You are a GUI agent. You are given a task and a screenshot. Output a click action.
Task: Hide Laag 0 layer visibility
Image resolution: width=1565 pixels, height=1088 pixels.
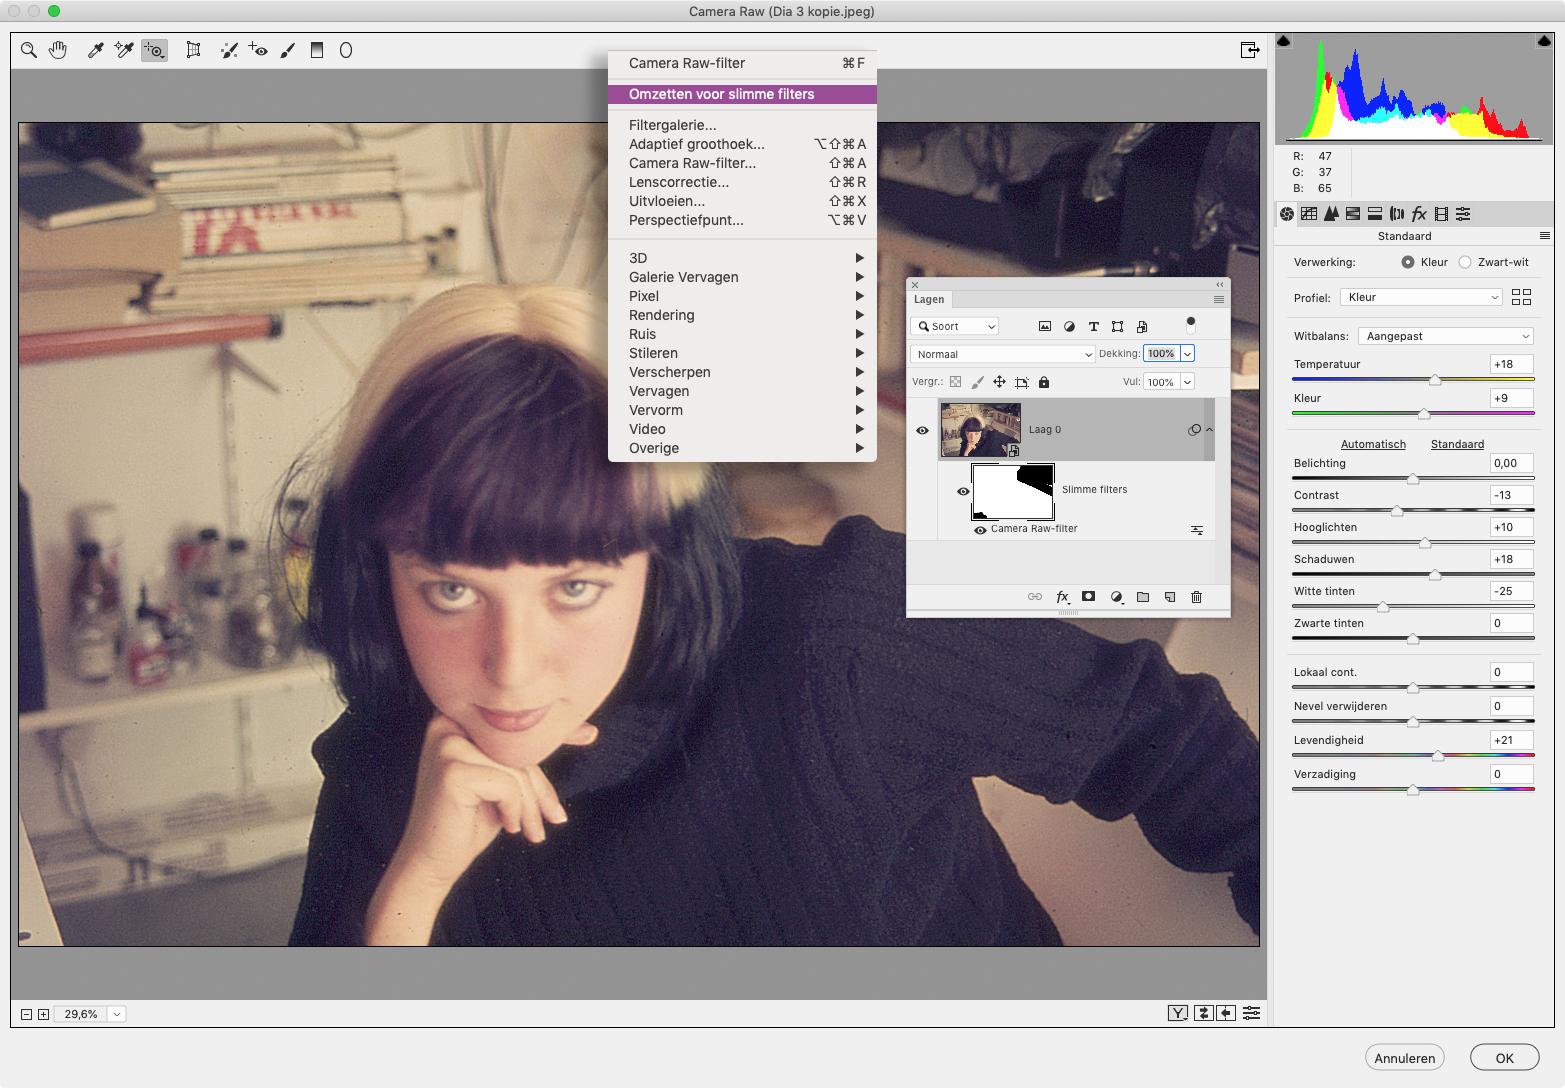(x=922, y=430)
